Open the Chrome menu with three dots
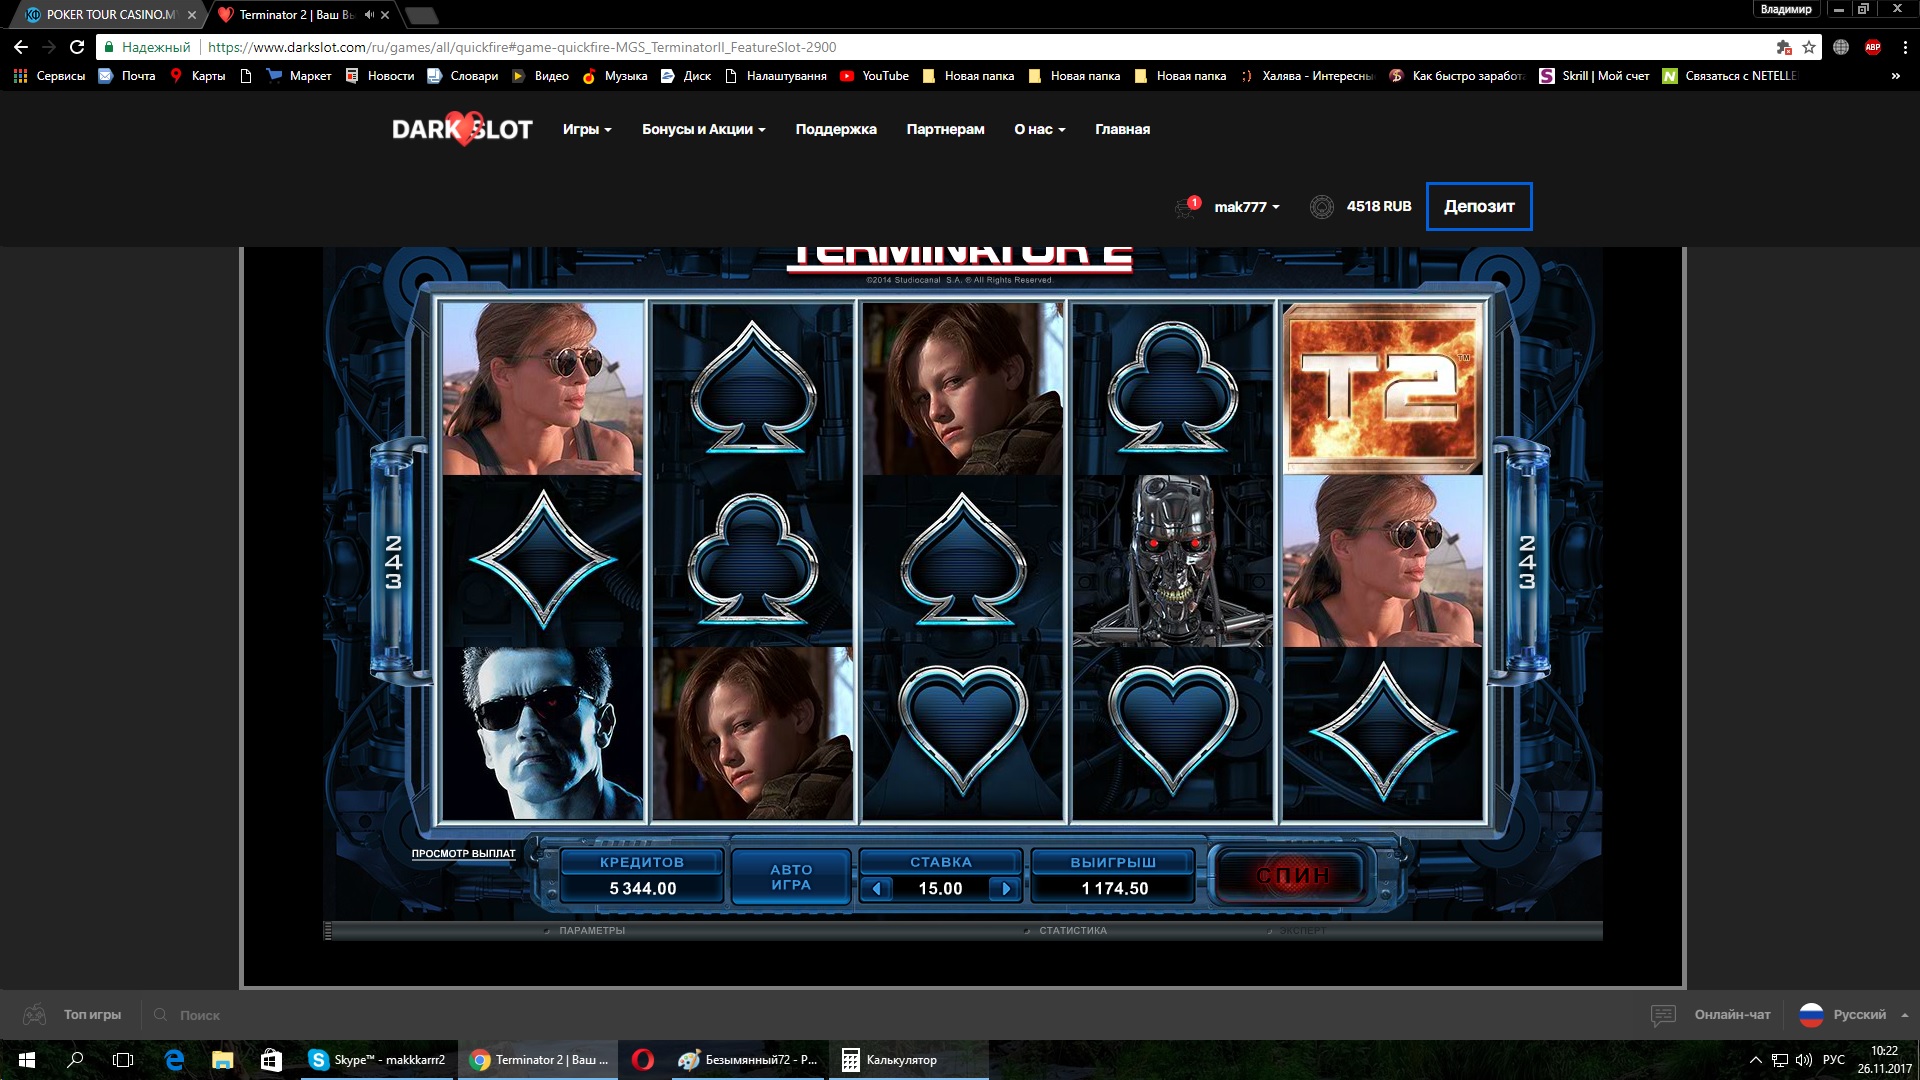1920x1080 pixels. click(x=1904, y=47)
